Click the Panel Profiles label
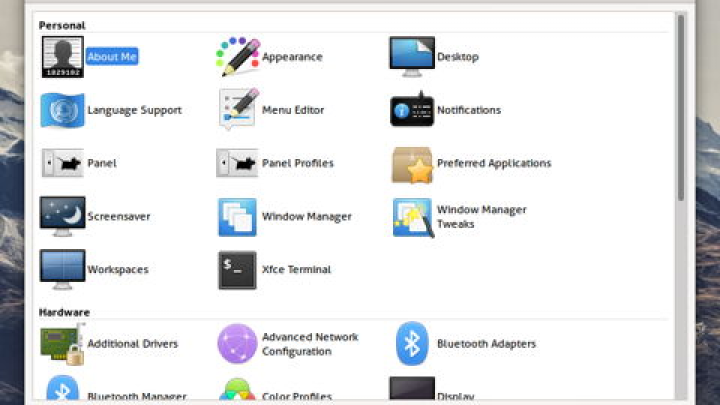The image size is (720, 405). [298, 163]
